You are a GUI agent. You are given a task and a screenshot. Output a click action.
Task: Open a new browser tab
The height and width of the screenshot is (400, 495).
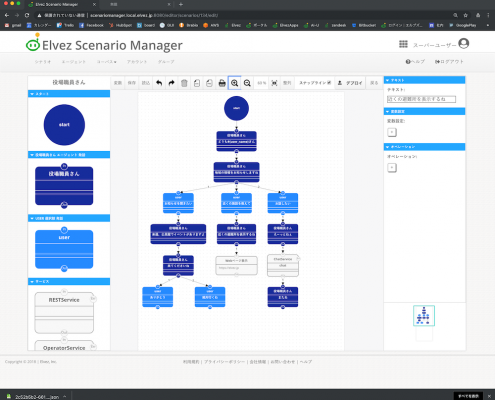[181, 4]
